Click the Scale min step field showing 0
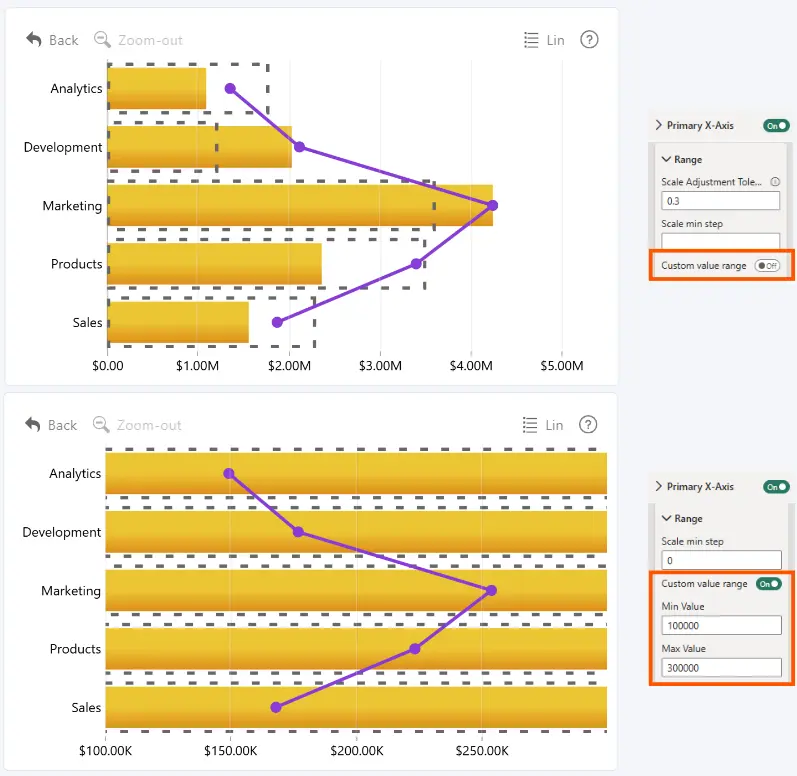The width and height of the screenshot is (797, 776). pos(721,560)
